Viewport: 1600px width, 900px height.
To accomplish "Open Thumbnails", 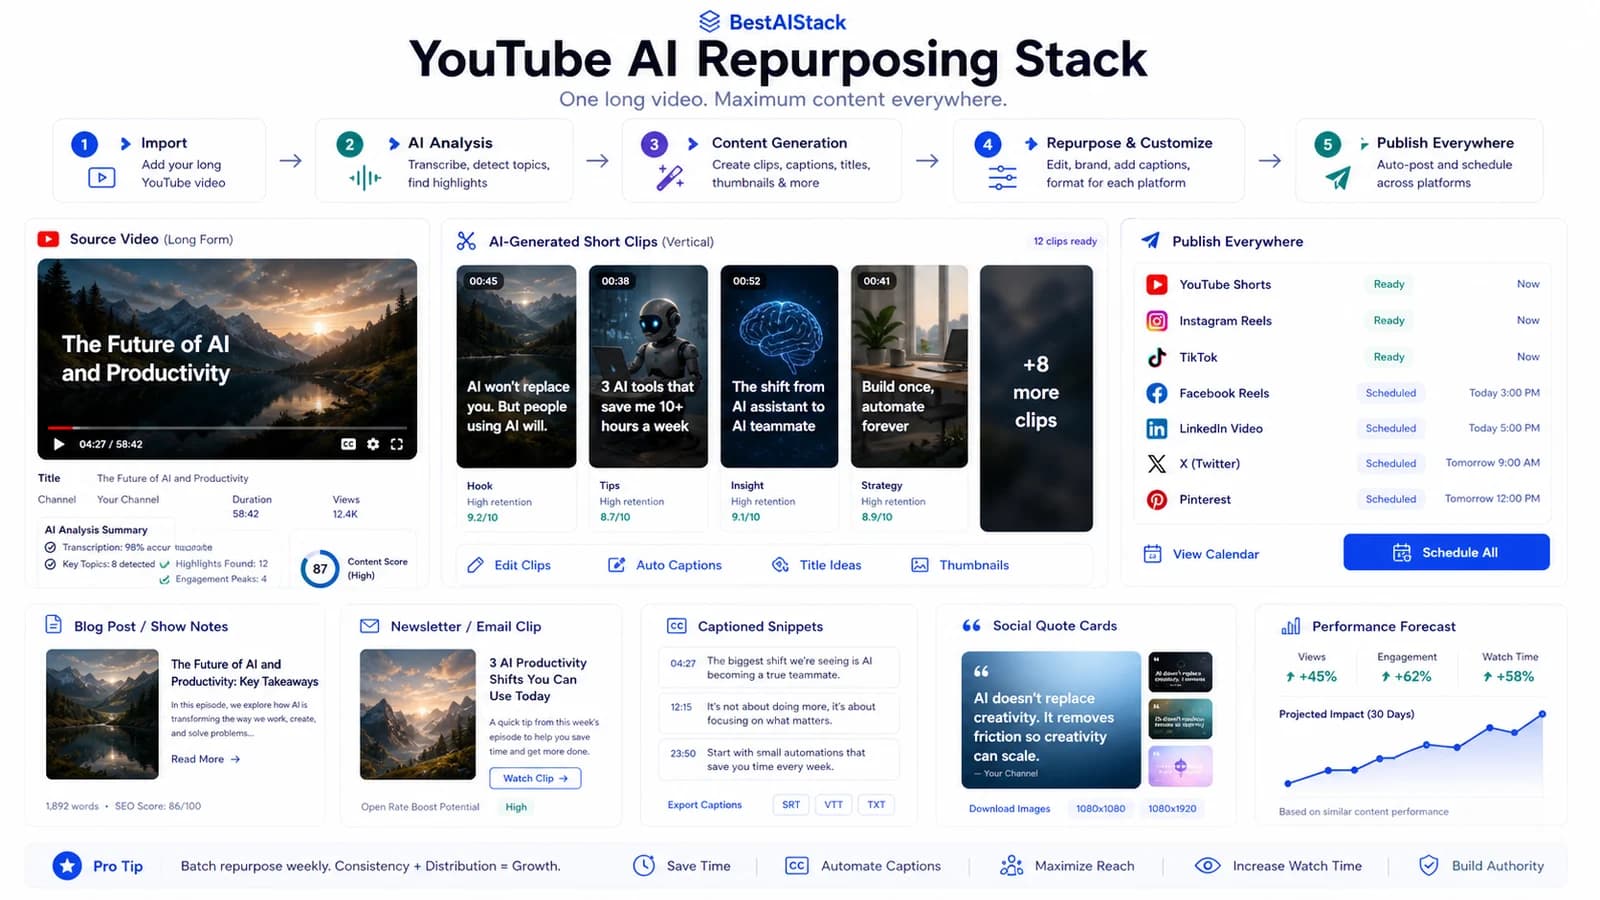I will [960, 565].
